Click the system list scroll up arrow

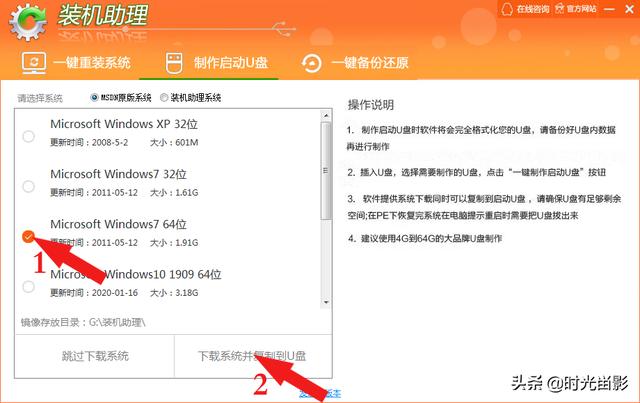click(x=326, y=116)
